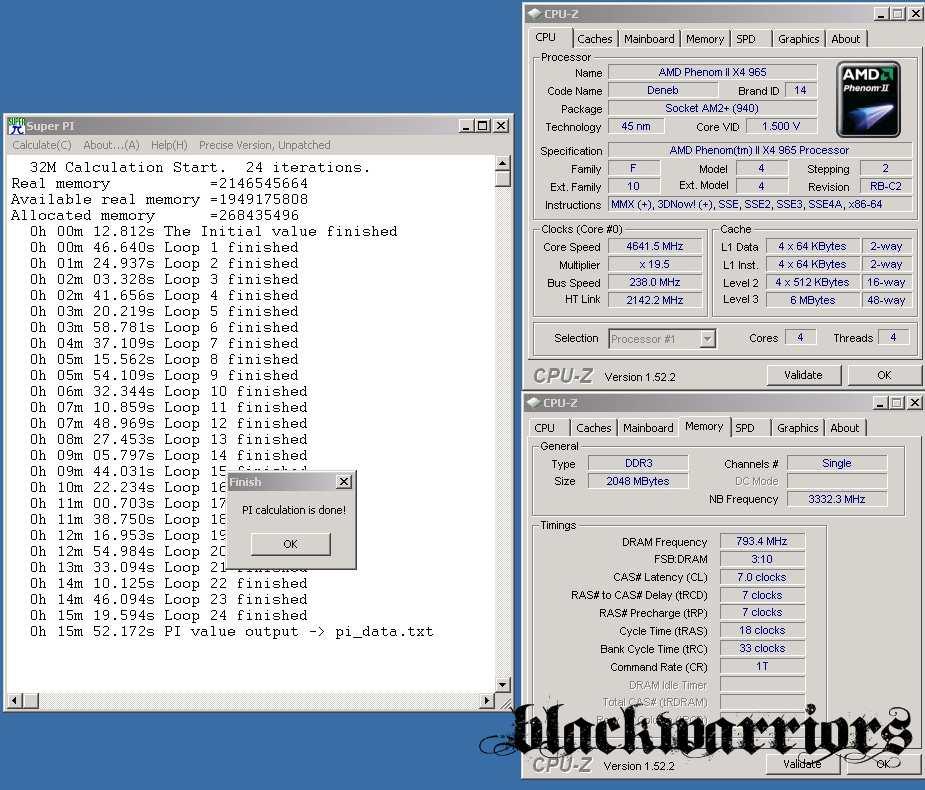925x790 pixels.
Task: Click the Super PI application icon in title bar
Action: click(16, 126)
